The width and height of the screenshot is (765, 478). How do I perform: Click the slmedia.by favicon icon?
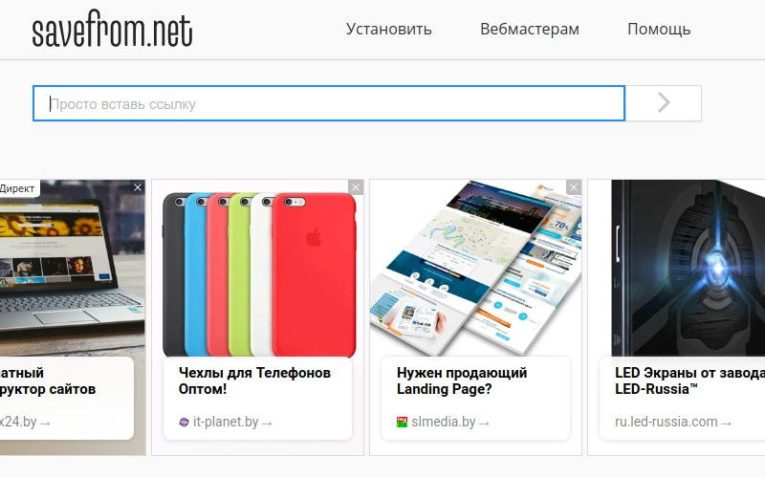[402, 422]
